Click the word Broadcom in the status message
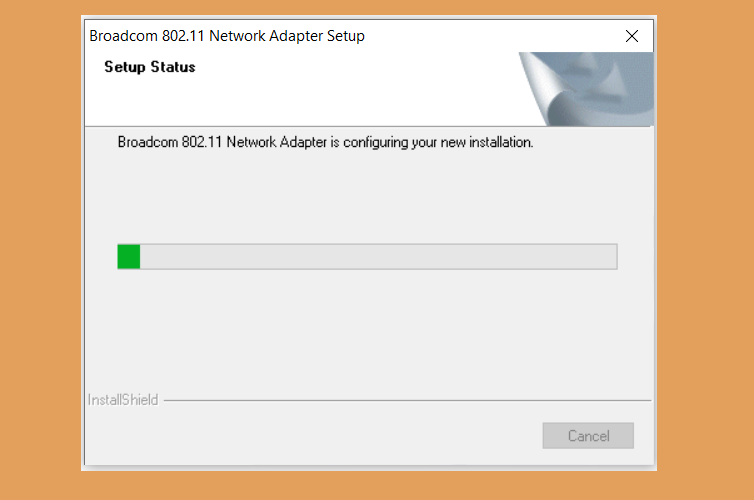754x500 pixels. 148,142
